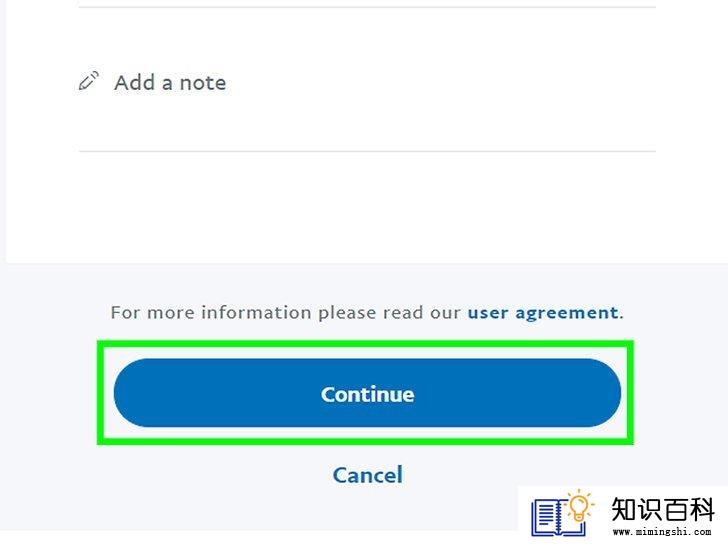Click the "Add a note" placeholder text
Viewport: 728px width, 546px height.
pyautogui.click(x=170, y=83)
